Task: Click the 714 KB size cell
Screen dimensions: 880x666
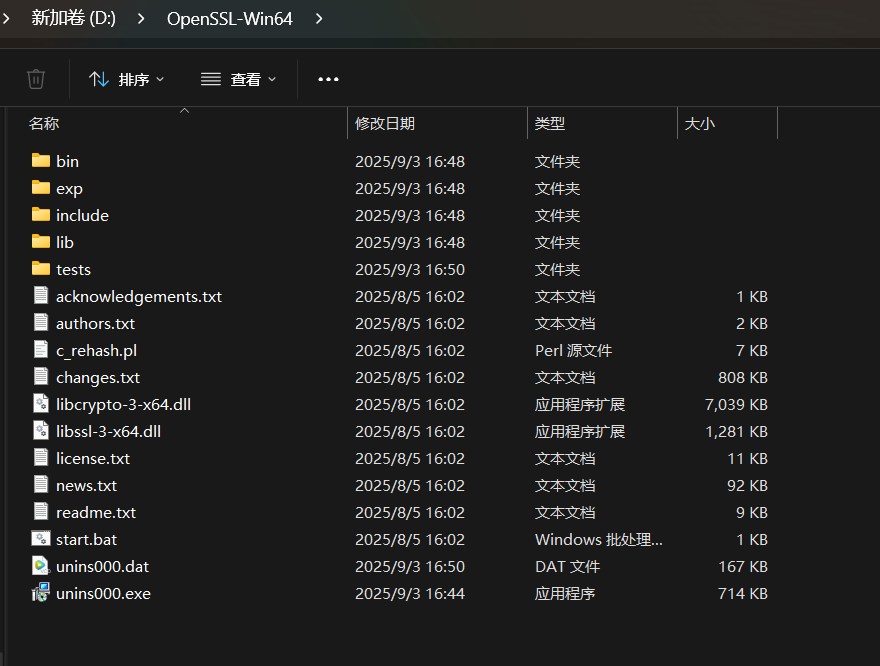Action: click(x=742, y=593)
